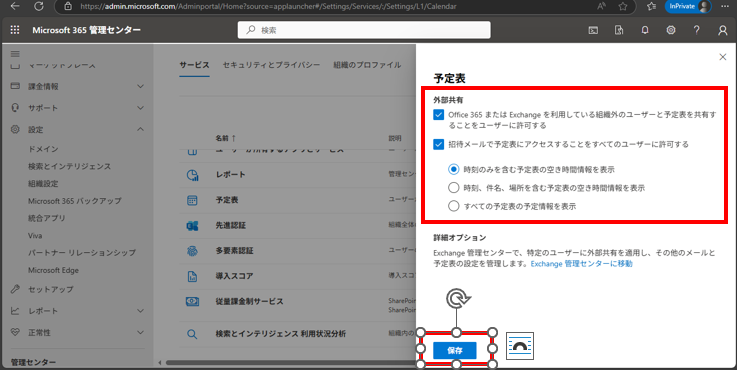Screen dimensions: 737x370
Task: Click the Microsoft 365 管理センター title
Action: (x=86, y=30)
